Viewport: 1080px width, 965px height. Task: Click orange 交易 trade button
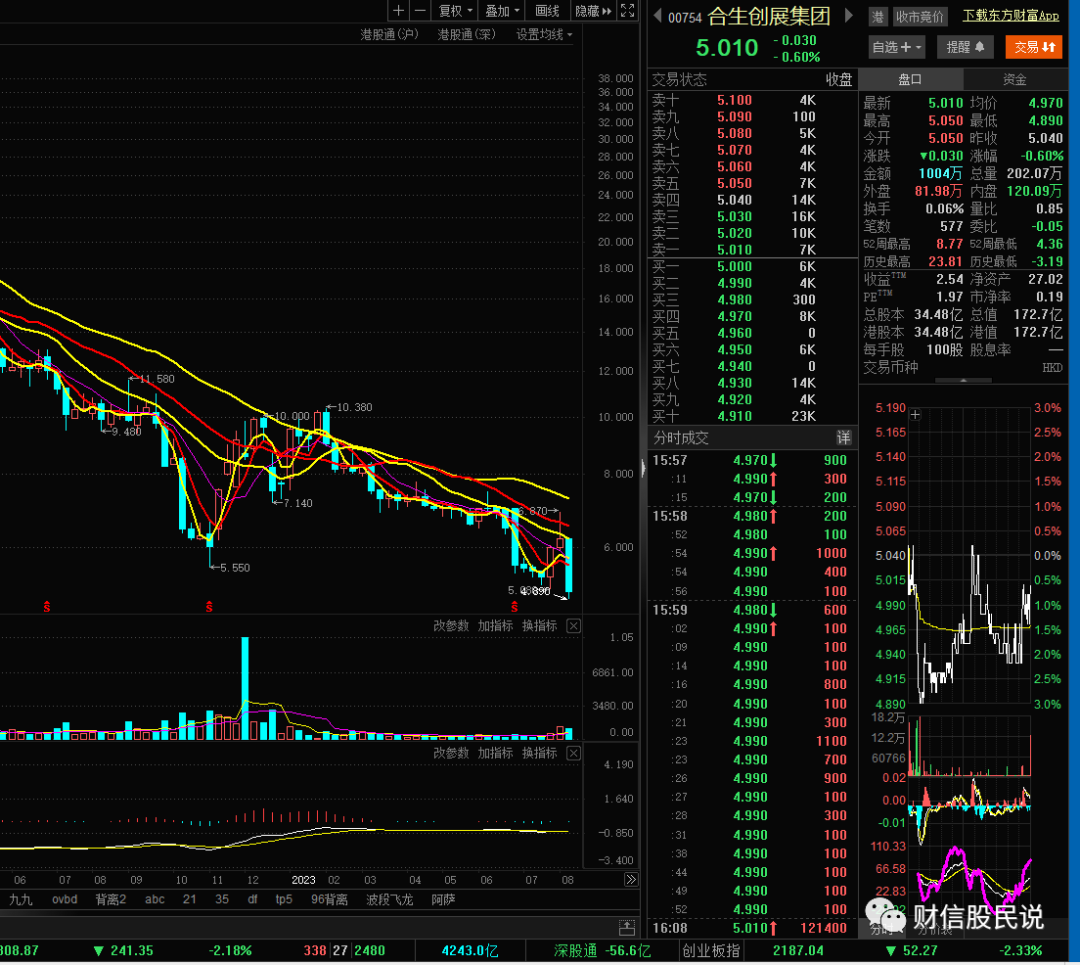tap(1034, 47)
